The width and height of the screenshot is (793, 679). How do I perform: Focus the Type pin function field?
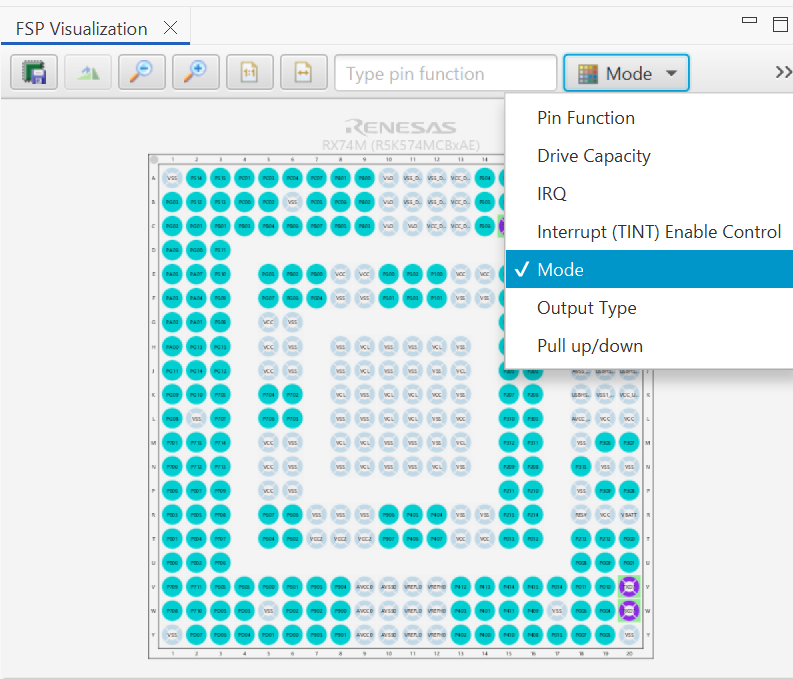pos(446,73)
